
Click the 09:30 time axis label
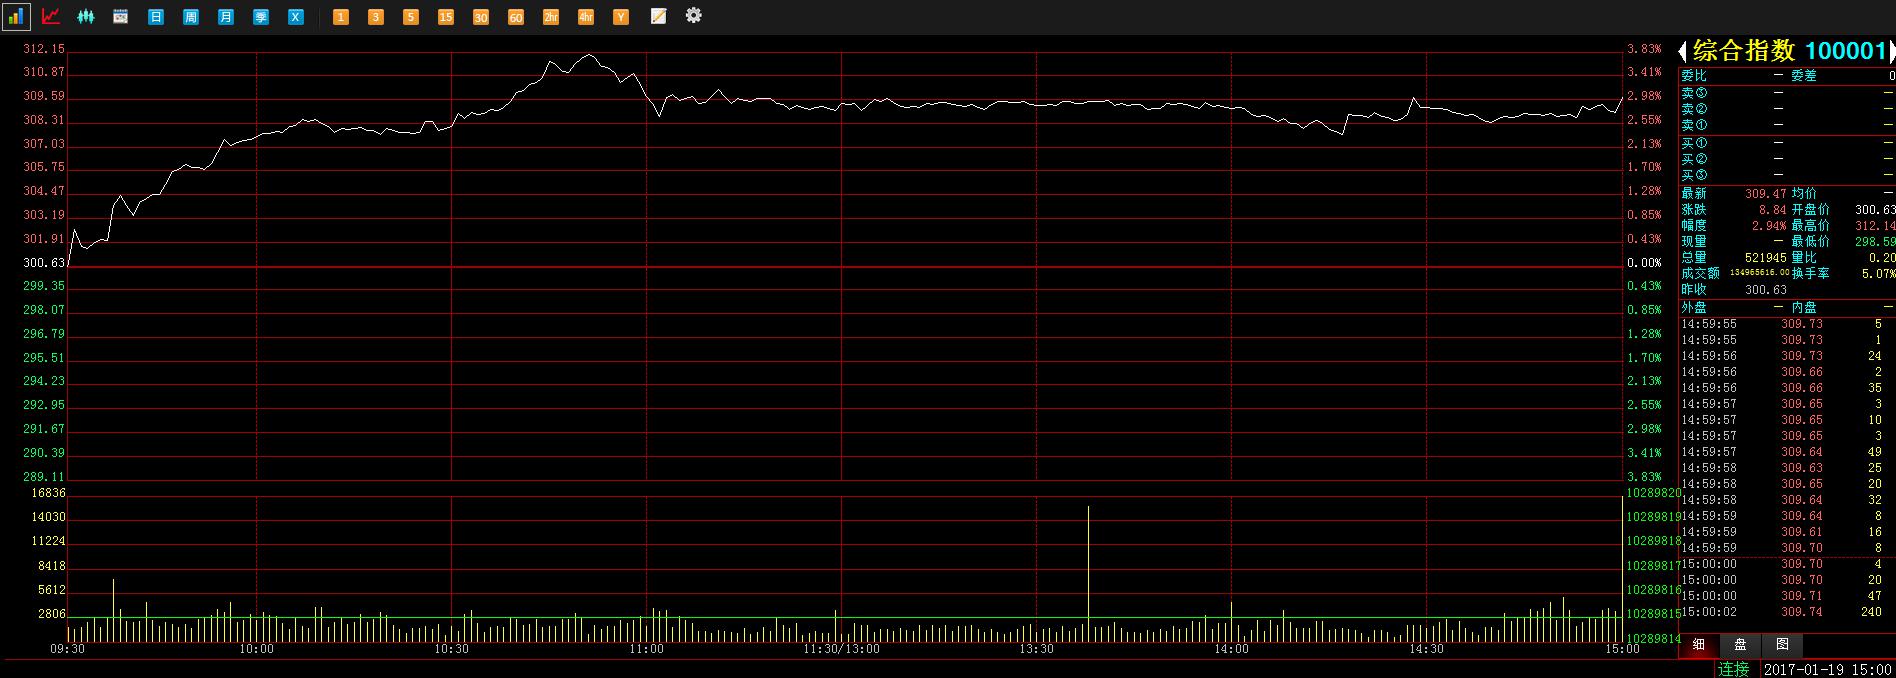(x=68, y=649)
